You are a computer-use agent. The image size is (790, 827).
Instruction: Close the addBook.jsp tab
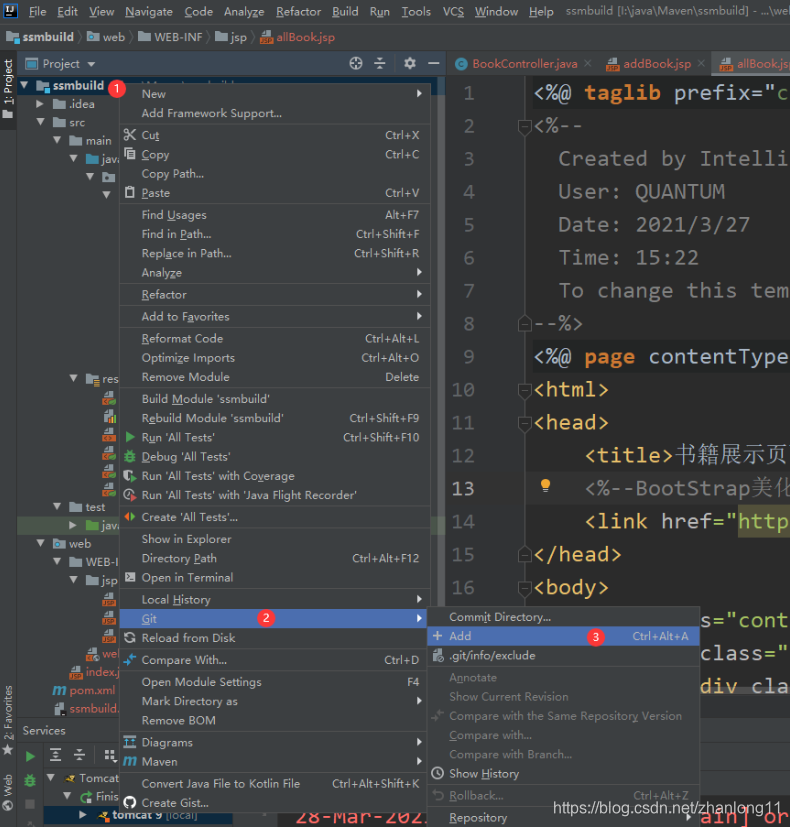point(701,63)
